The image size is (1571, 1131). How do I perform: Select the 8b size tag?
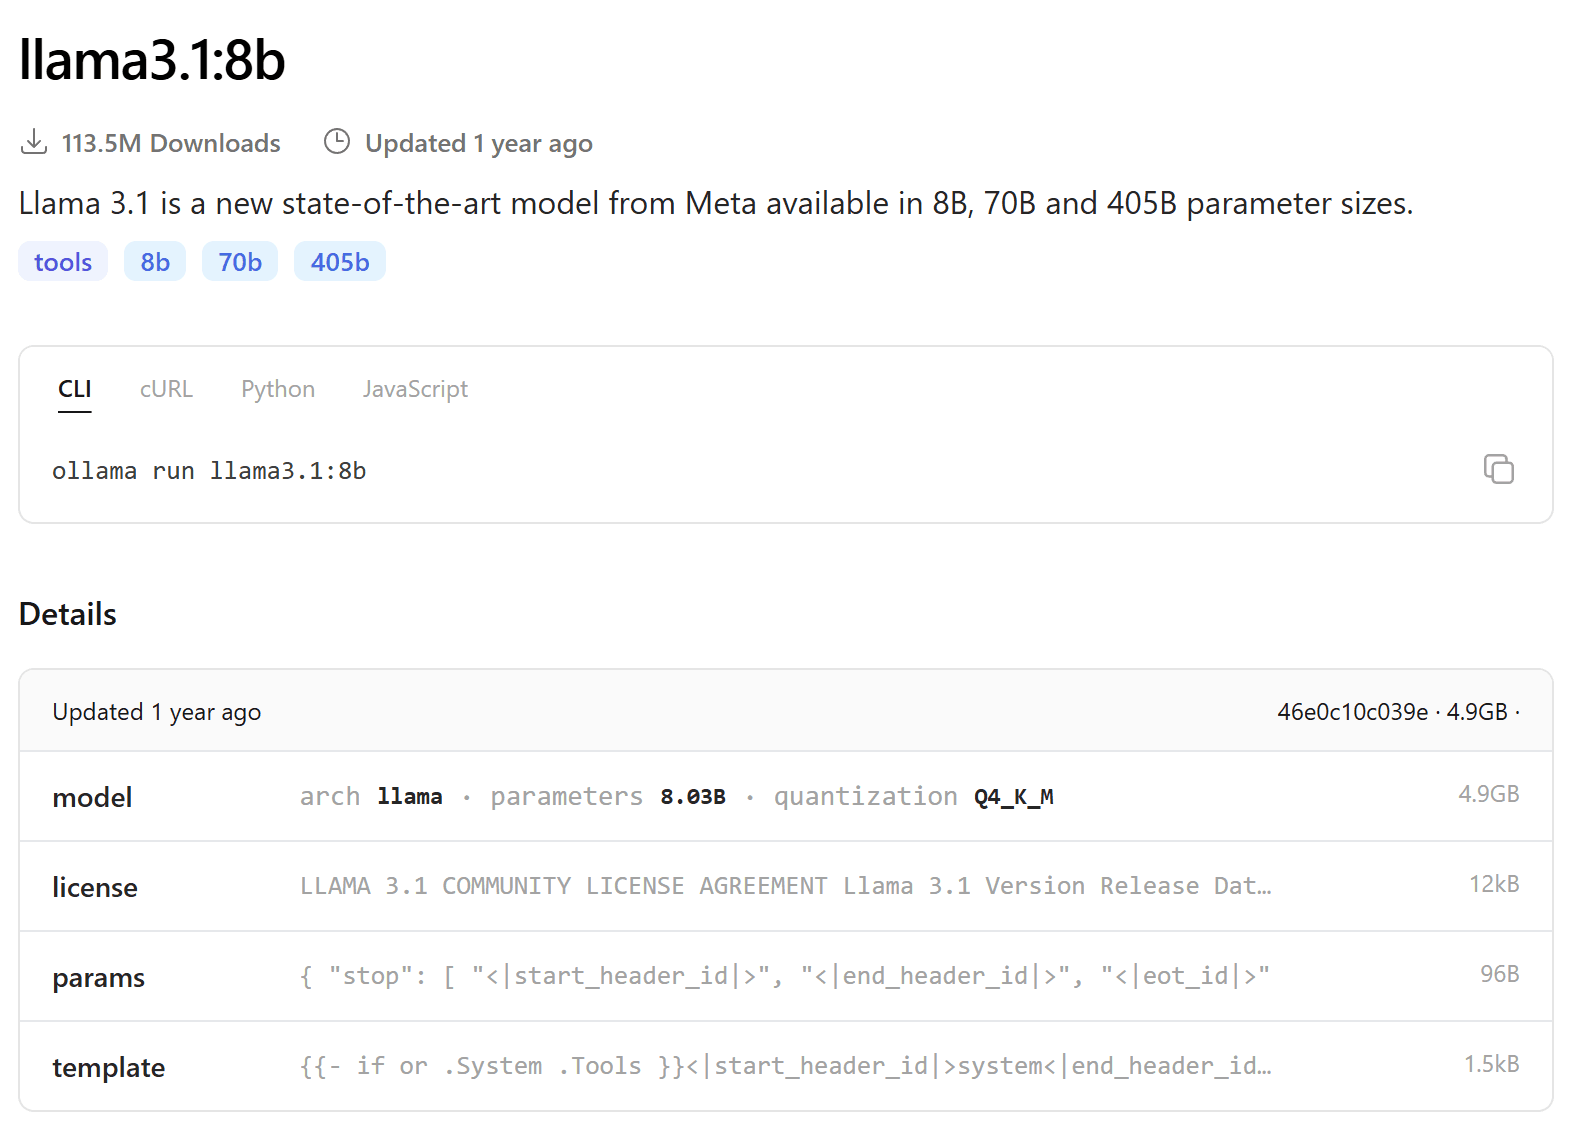tap(155, 262)
